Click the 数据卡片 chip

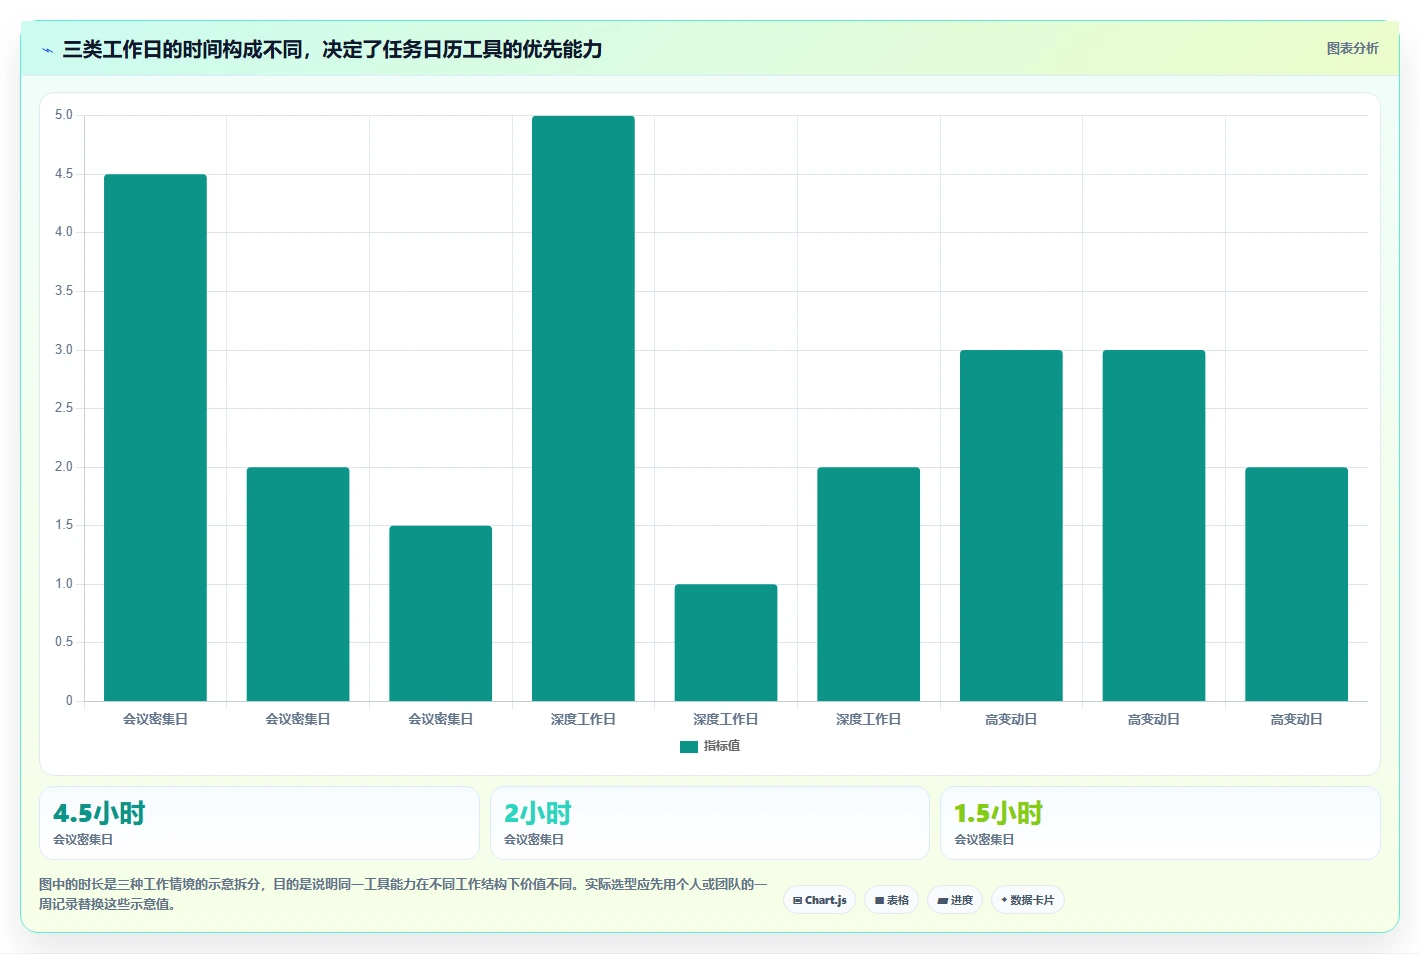1027,900
